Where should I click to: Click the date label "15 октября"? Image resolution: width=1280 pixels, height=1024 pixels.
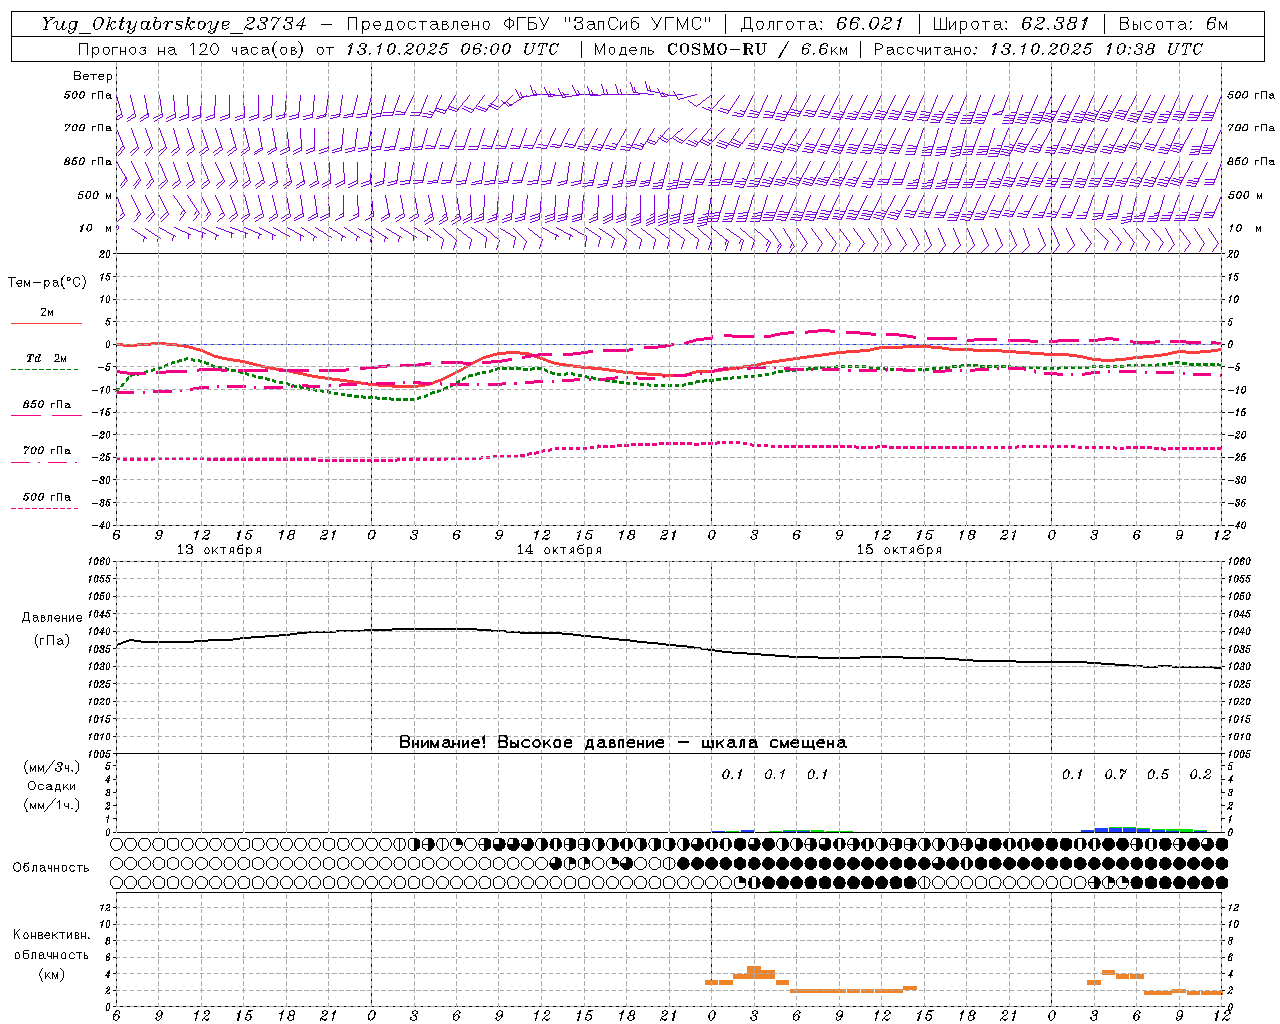(x=899, y=550)
